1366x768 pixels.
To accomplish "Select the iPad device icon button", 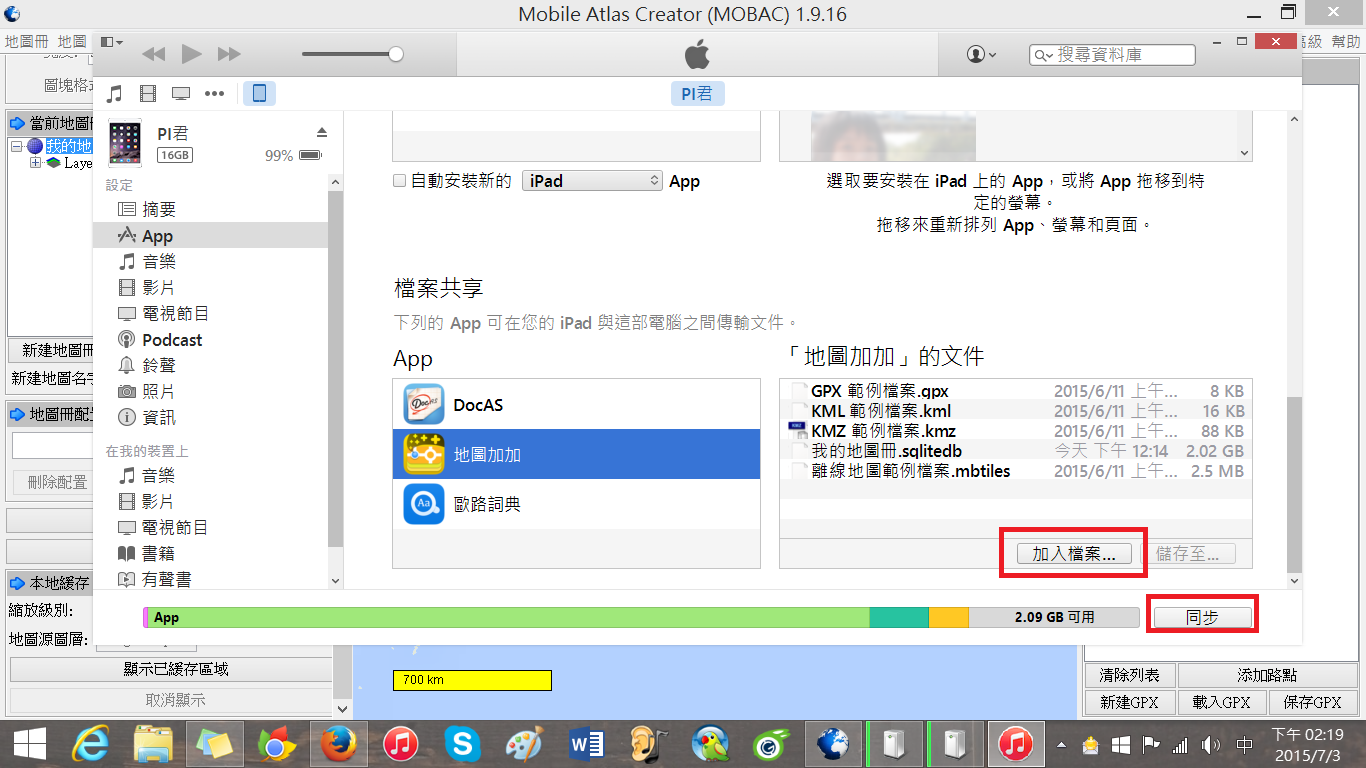I will (259, 94).
